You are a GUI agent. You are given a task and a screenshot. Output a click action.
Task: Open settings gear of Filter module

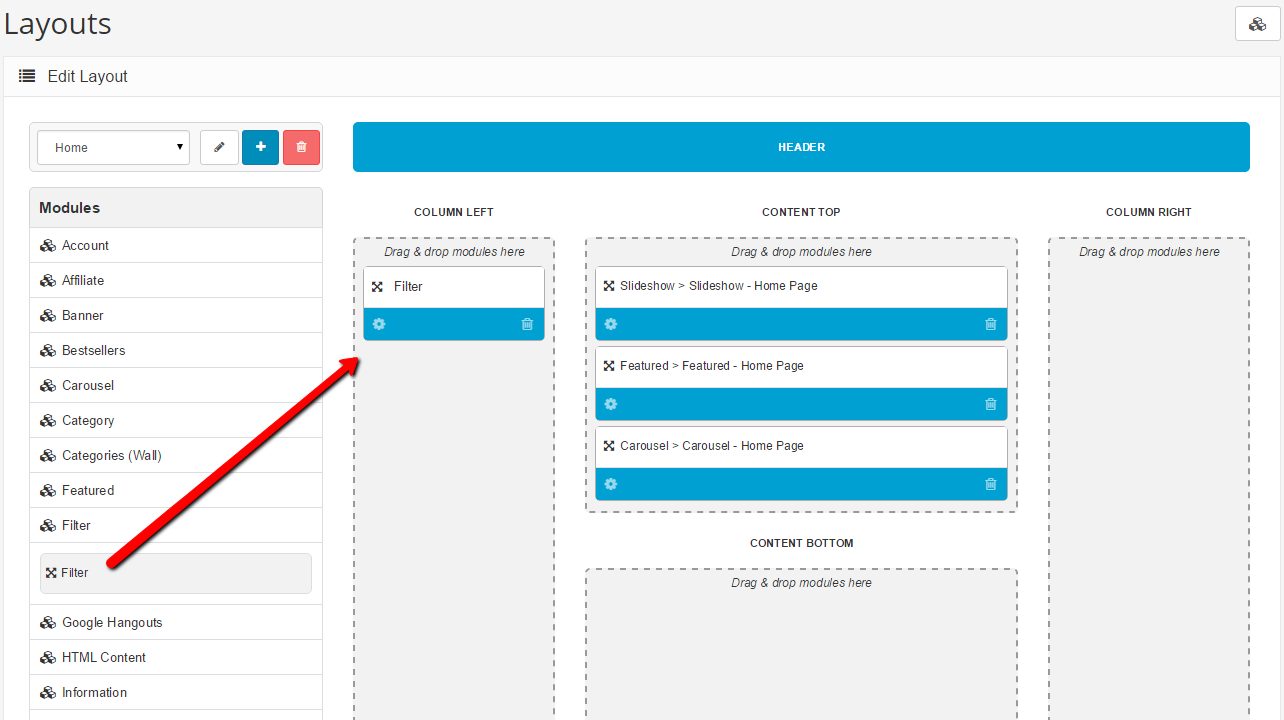click(x=379, y=324)
